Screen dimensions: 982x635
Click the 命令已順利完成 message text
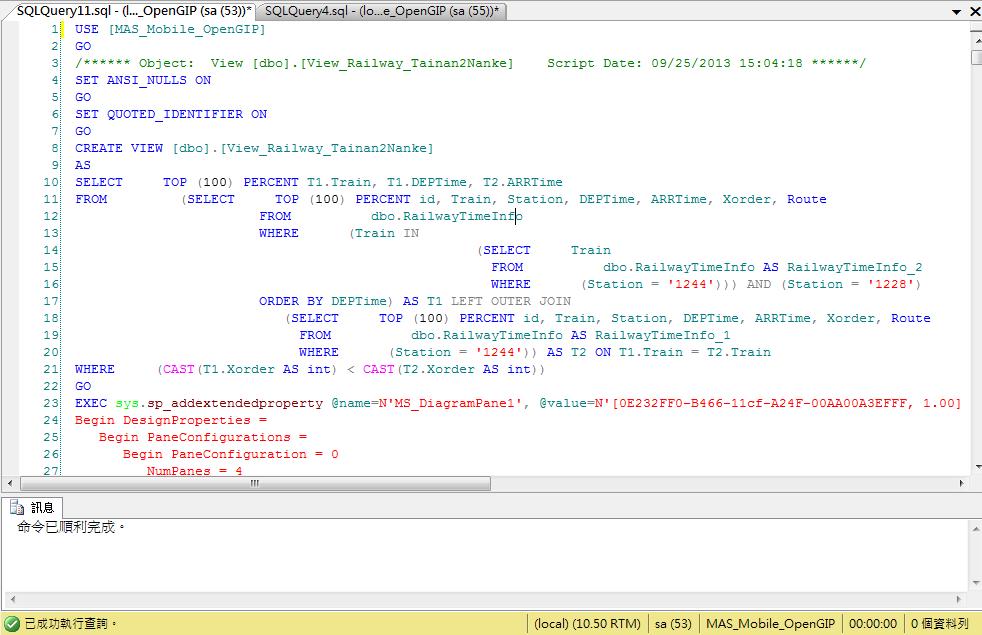(x=72, y=527)
